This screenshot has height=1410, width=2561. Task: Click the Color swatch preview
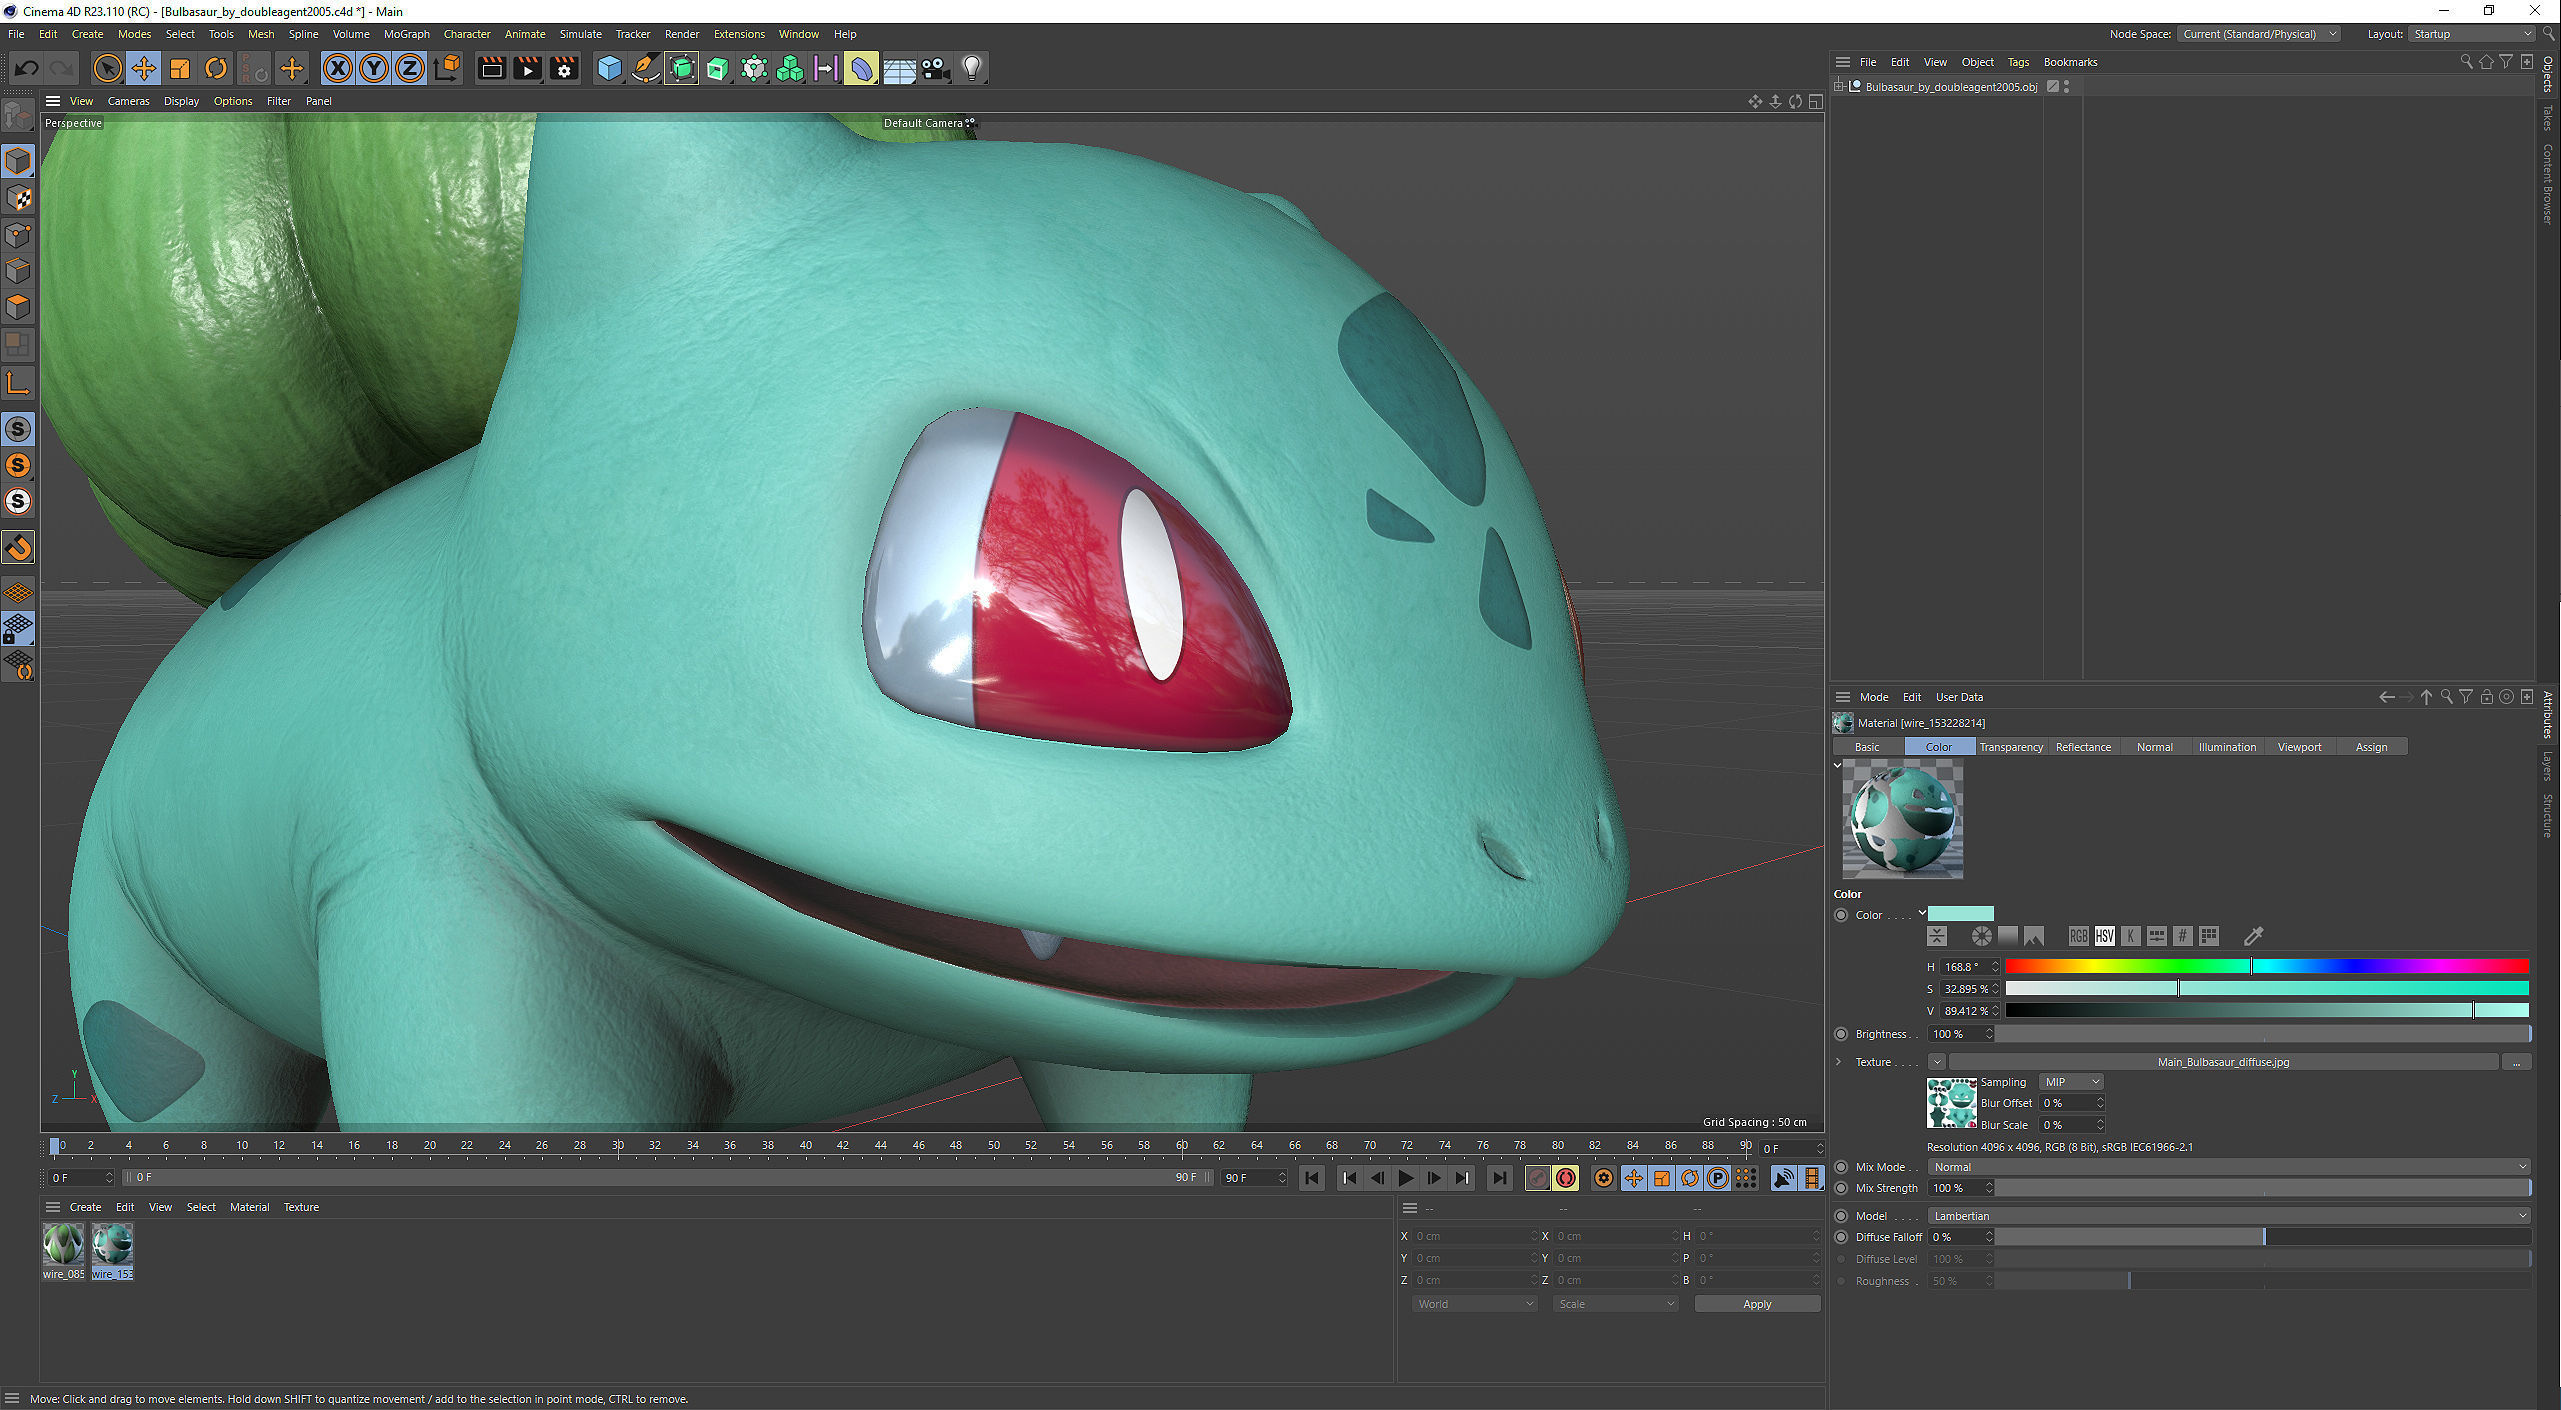pos(1960,914)
